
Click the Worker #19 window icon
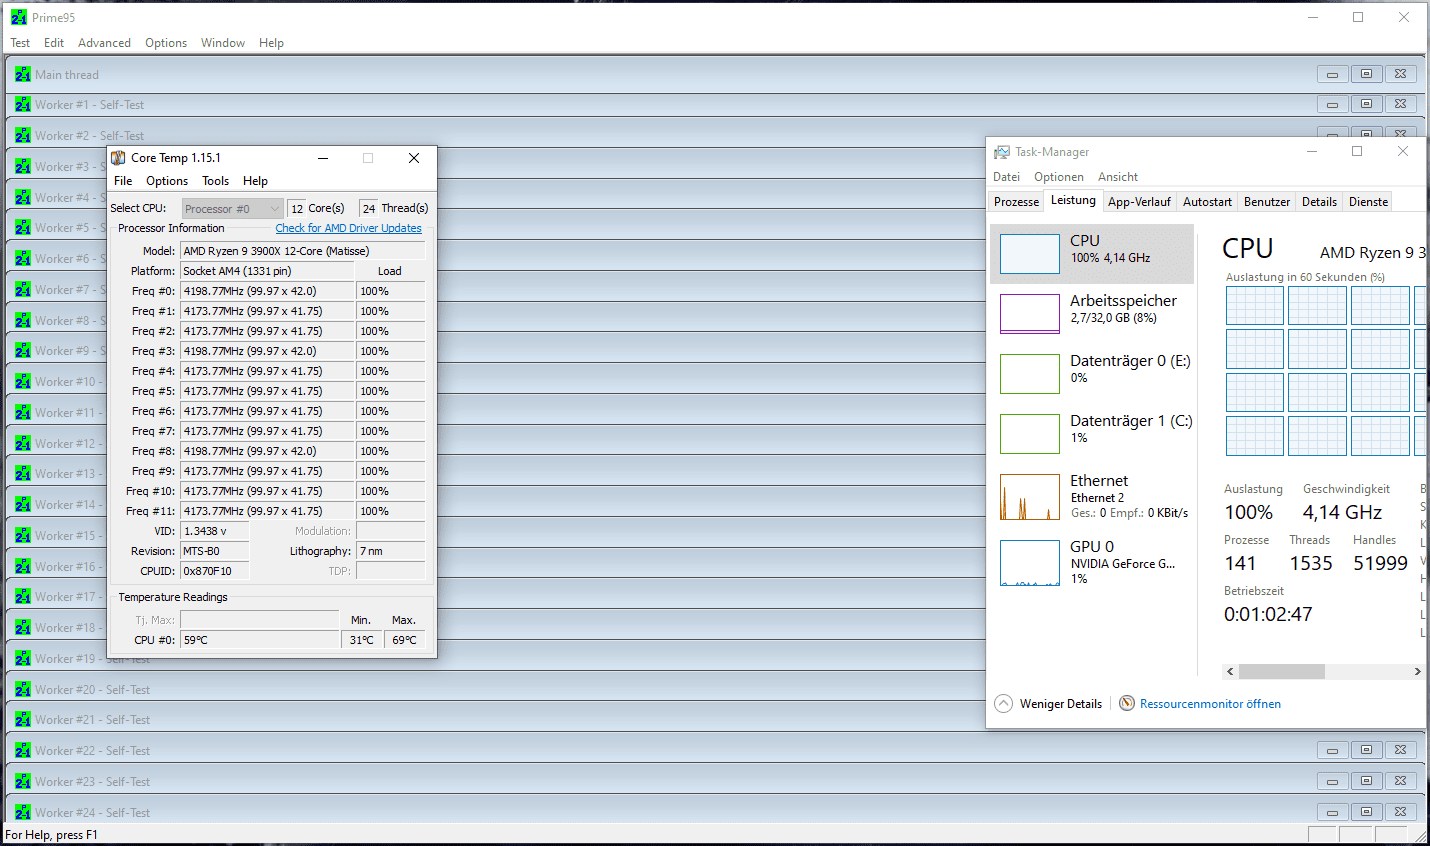click(x=23, y=658)
